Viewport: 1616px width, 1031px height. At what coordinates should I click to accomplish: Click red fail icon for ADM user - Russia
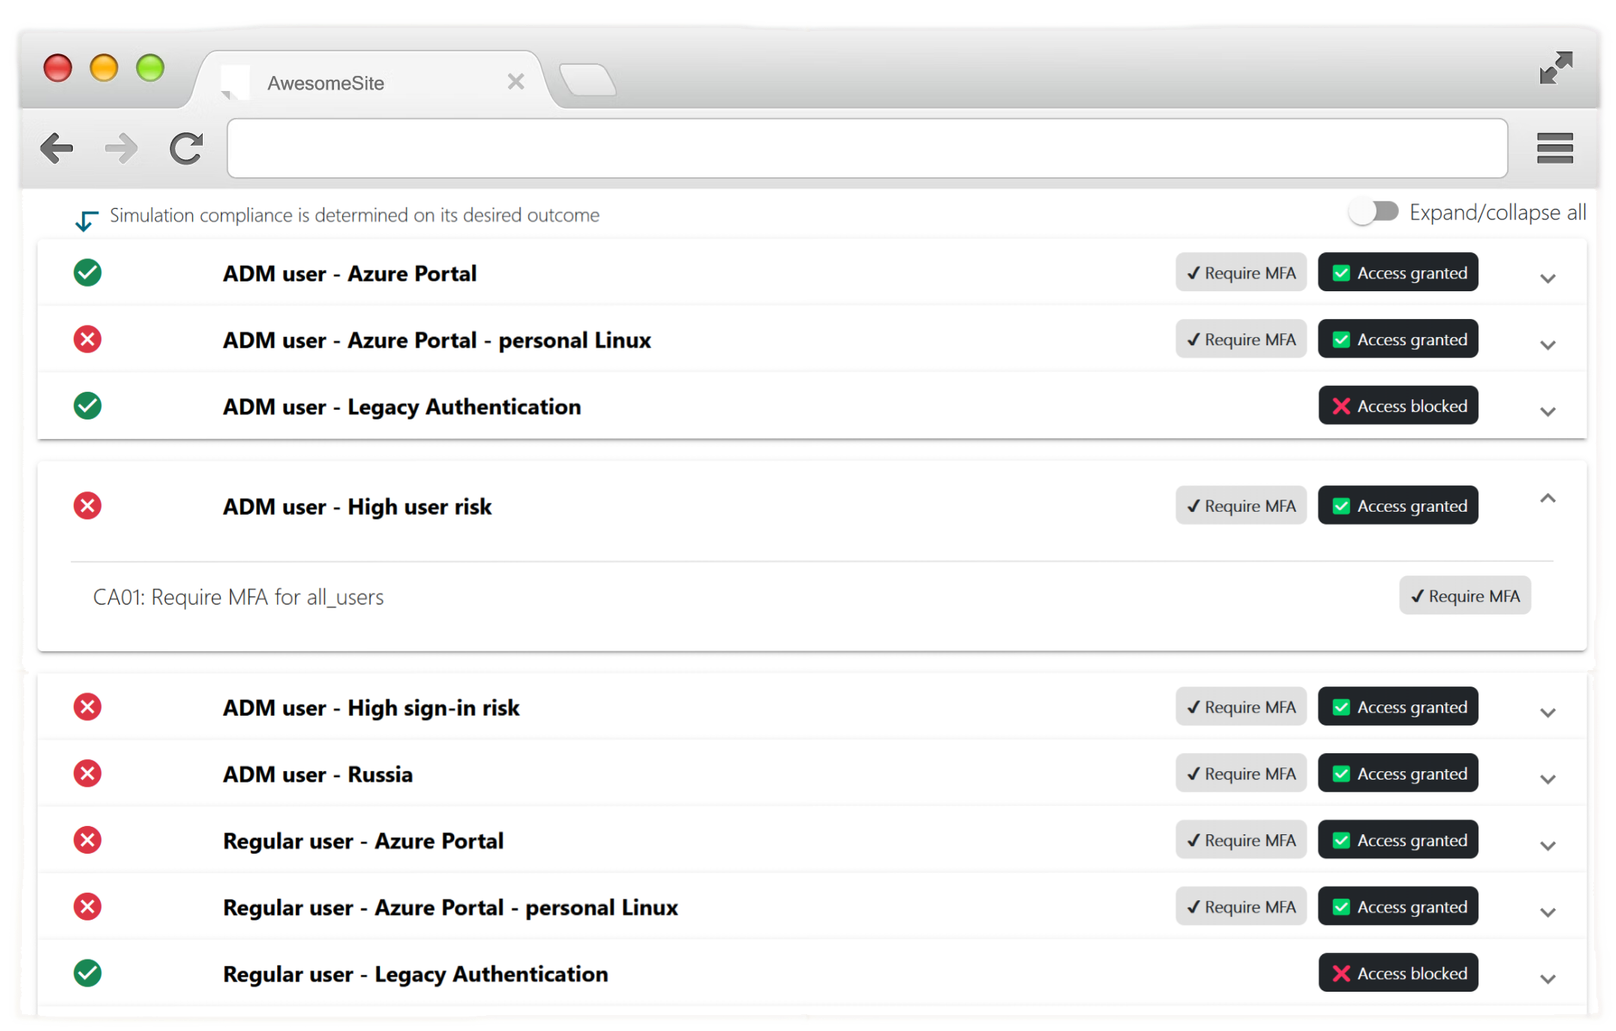pos(88,773)
